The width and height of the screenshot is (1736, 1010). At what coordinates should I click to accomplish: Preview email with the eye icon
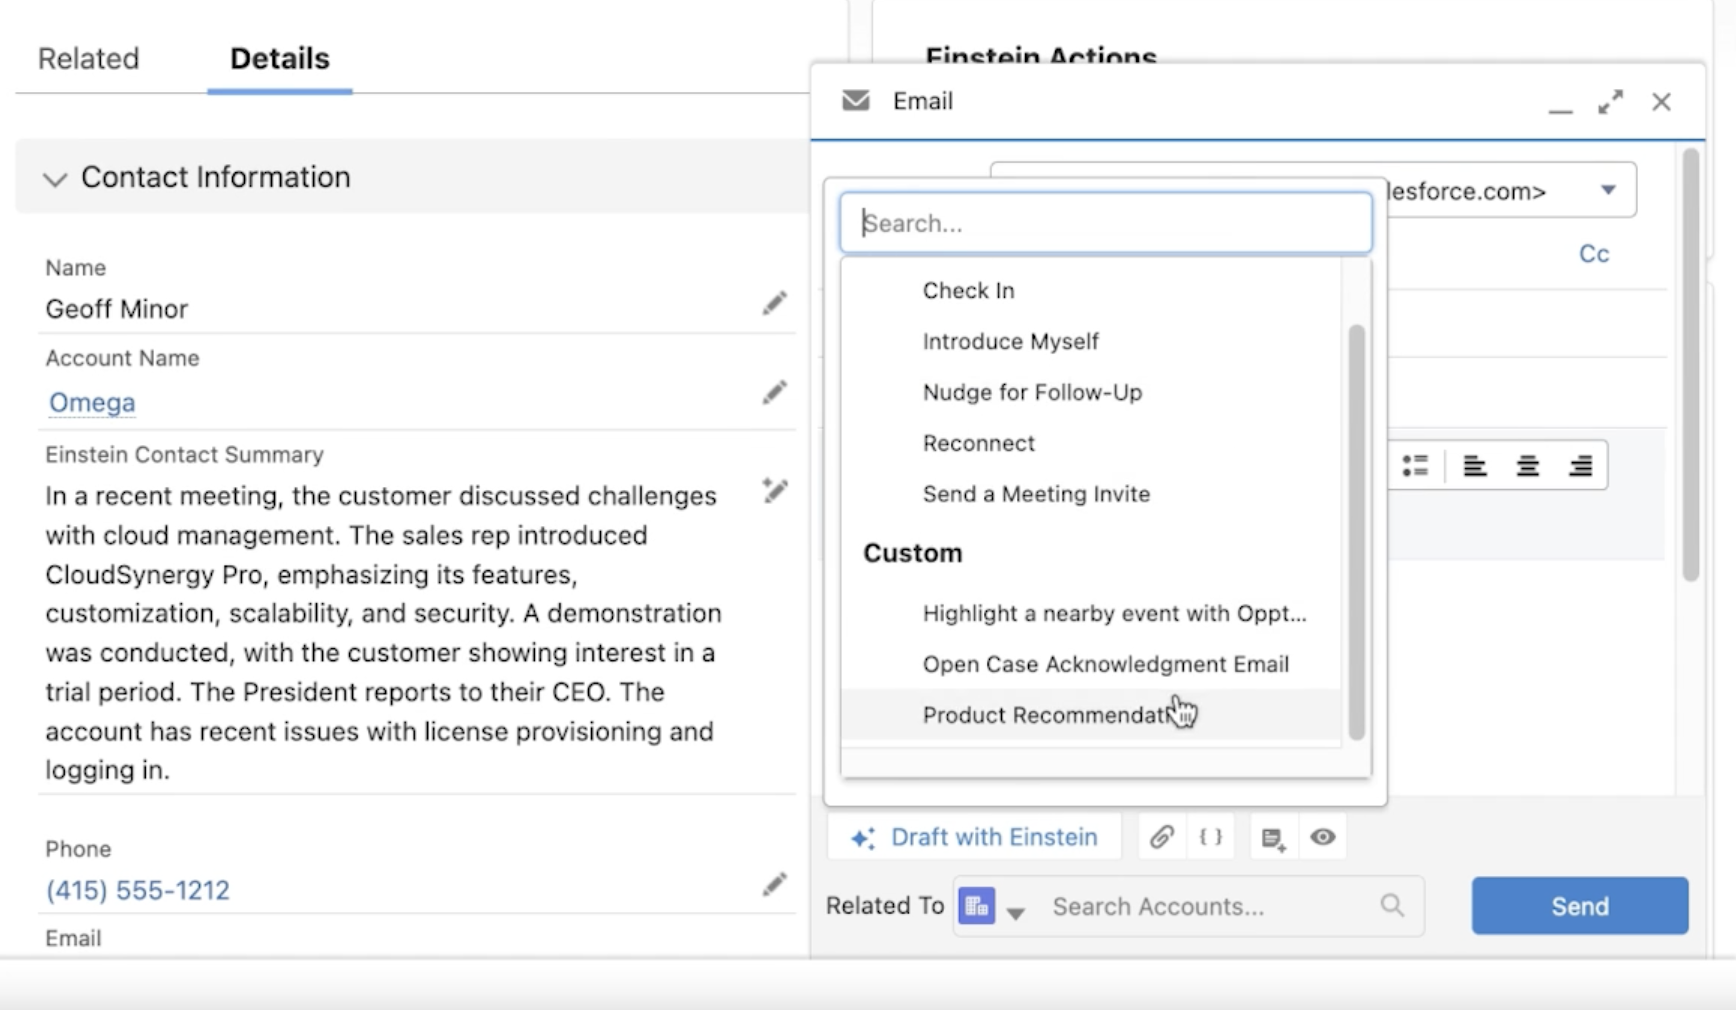pos(1322,837)
